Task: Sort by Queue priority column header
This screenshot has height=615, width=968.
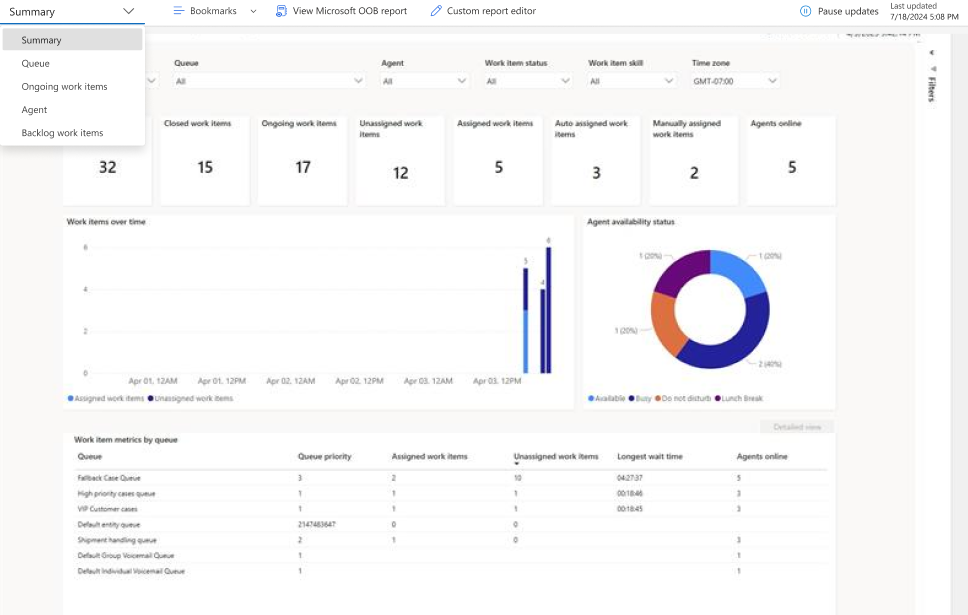Action: (324, 456)
